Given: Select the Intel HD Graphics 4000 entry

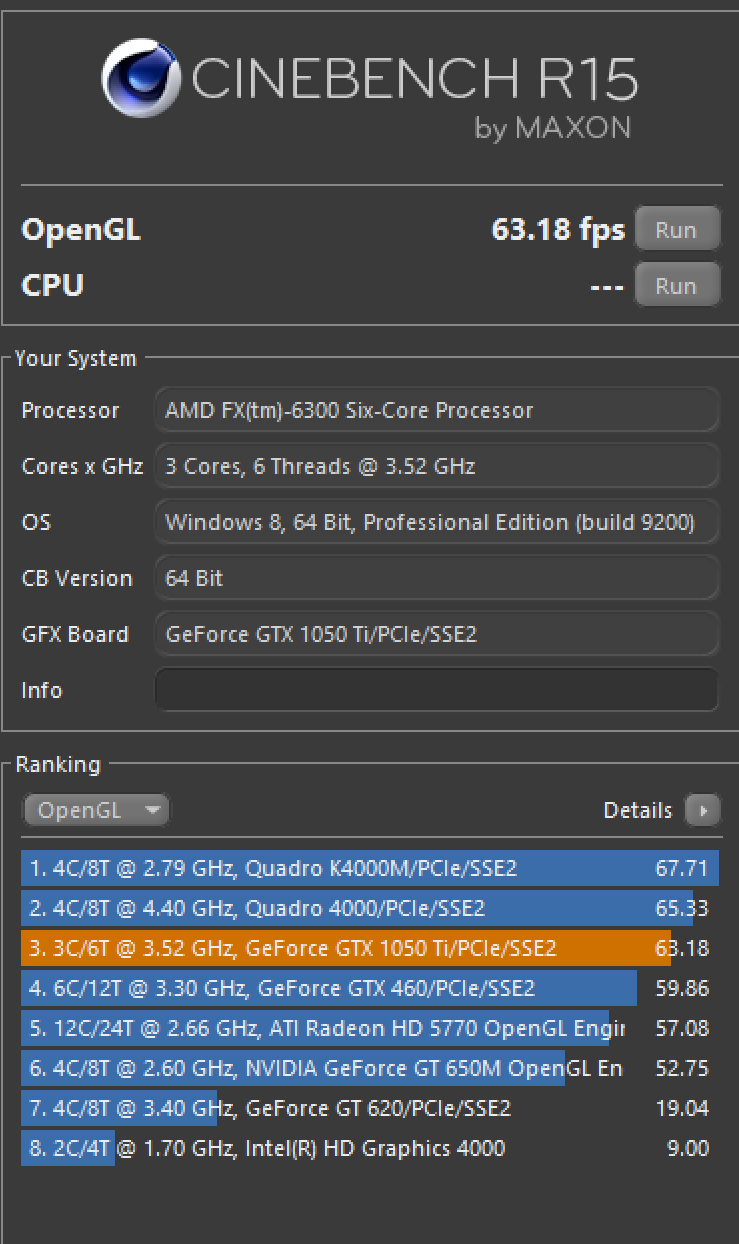Looking at the screenshot, I should click(370, 1148).
